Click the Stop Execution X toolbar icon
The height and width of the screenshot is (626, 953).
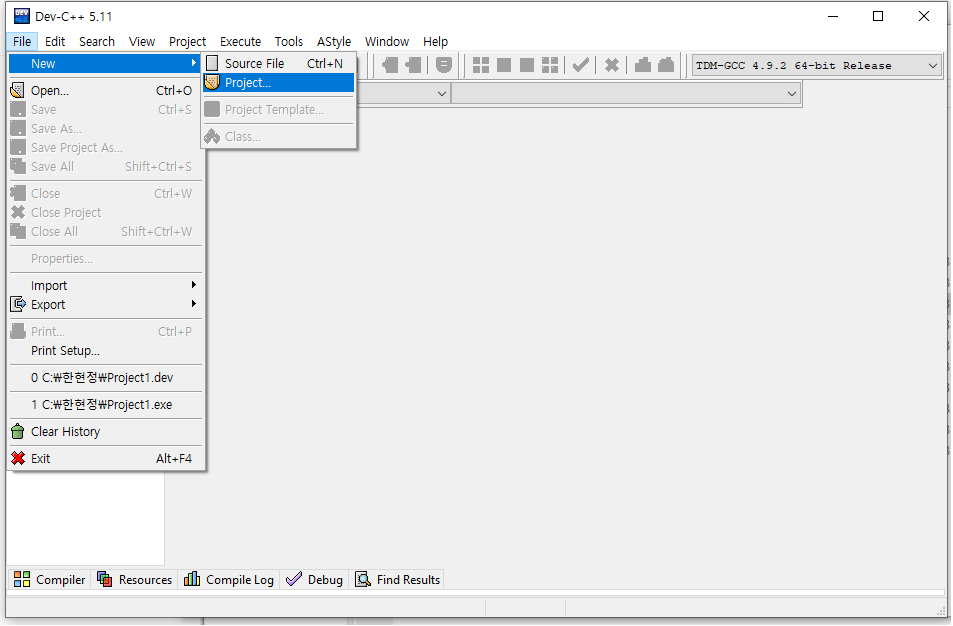612,65
